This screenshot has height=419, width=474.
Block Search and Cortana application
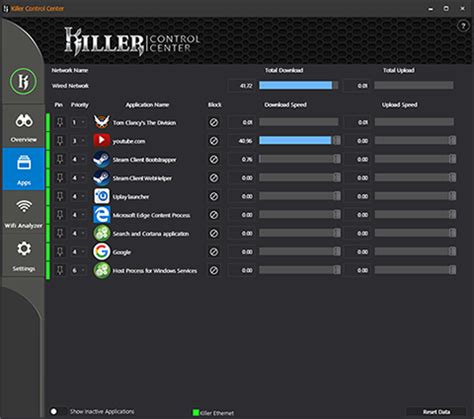click(214, 233)
